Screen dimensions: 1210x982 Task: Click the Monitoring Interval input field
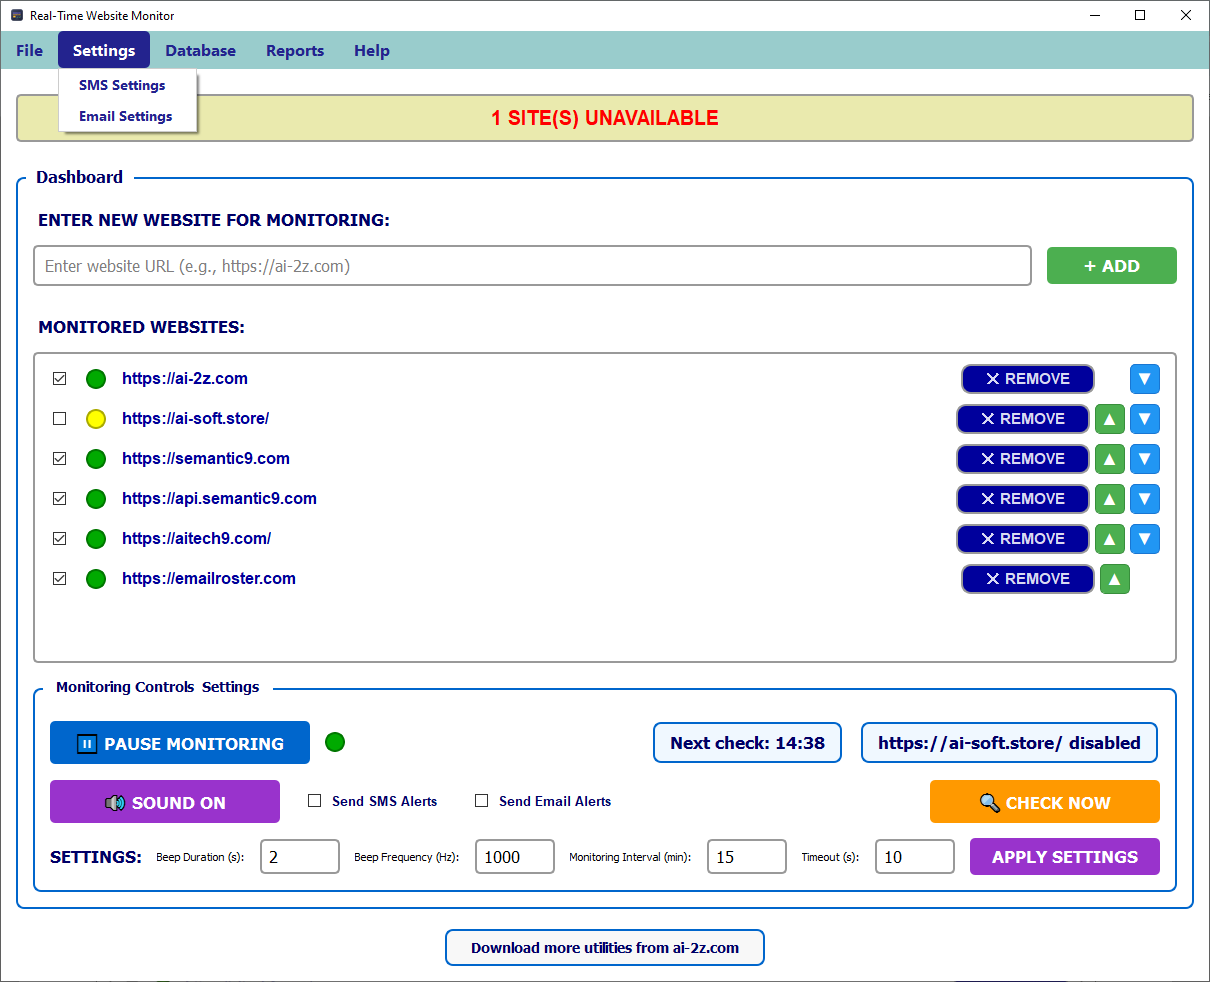746,856
